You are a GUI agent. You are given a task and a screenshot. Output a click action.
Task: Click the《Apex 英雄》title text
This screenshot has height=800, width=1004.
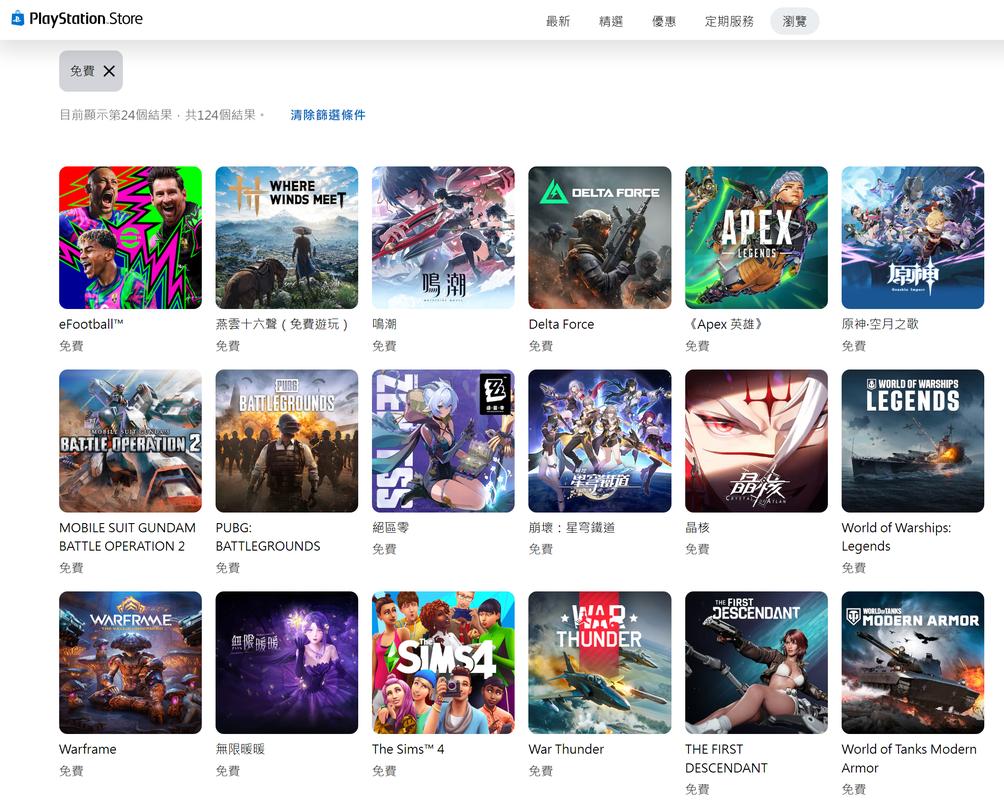pos(725,324)
